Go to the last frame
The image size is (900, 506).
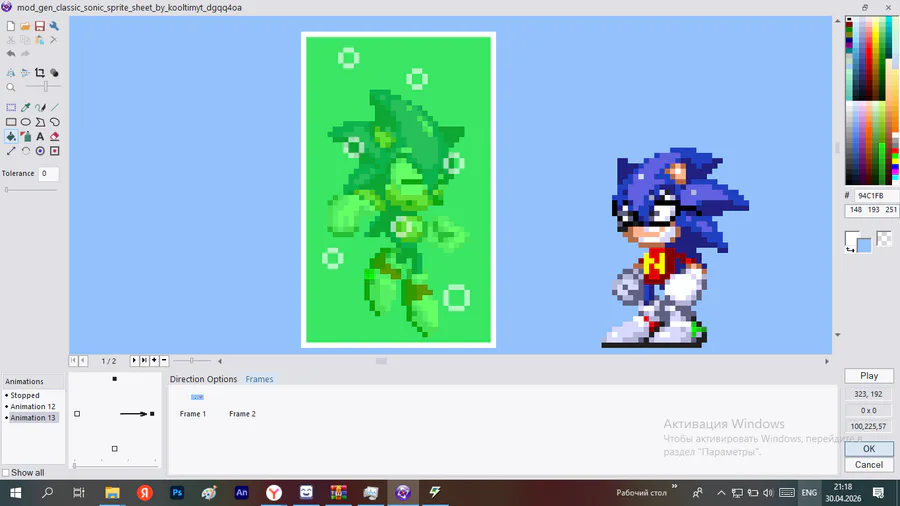(x=144, y=360)
